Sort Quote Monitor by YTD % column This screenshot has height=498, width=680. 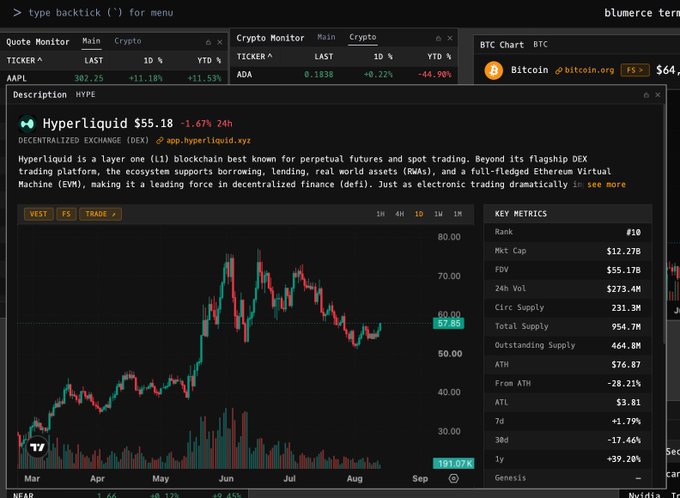tap(209, 60)
